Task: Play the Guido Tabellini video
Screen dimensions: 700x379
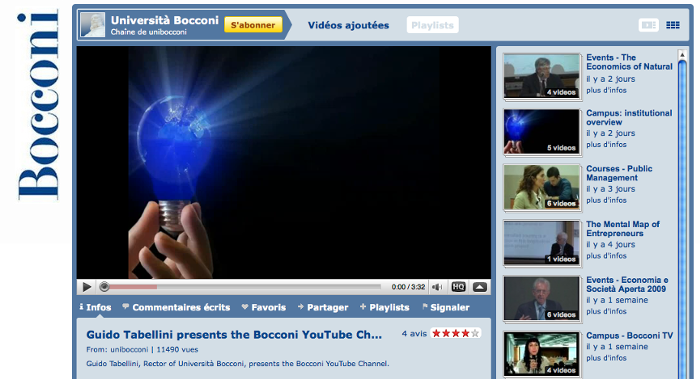Action: (87, 287)
